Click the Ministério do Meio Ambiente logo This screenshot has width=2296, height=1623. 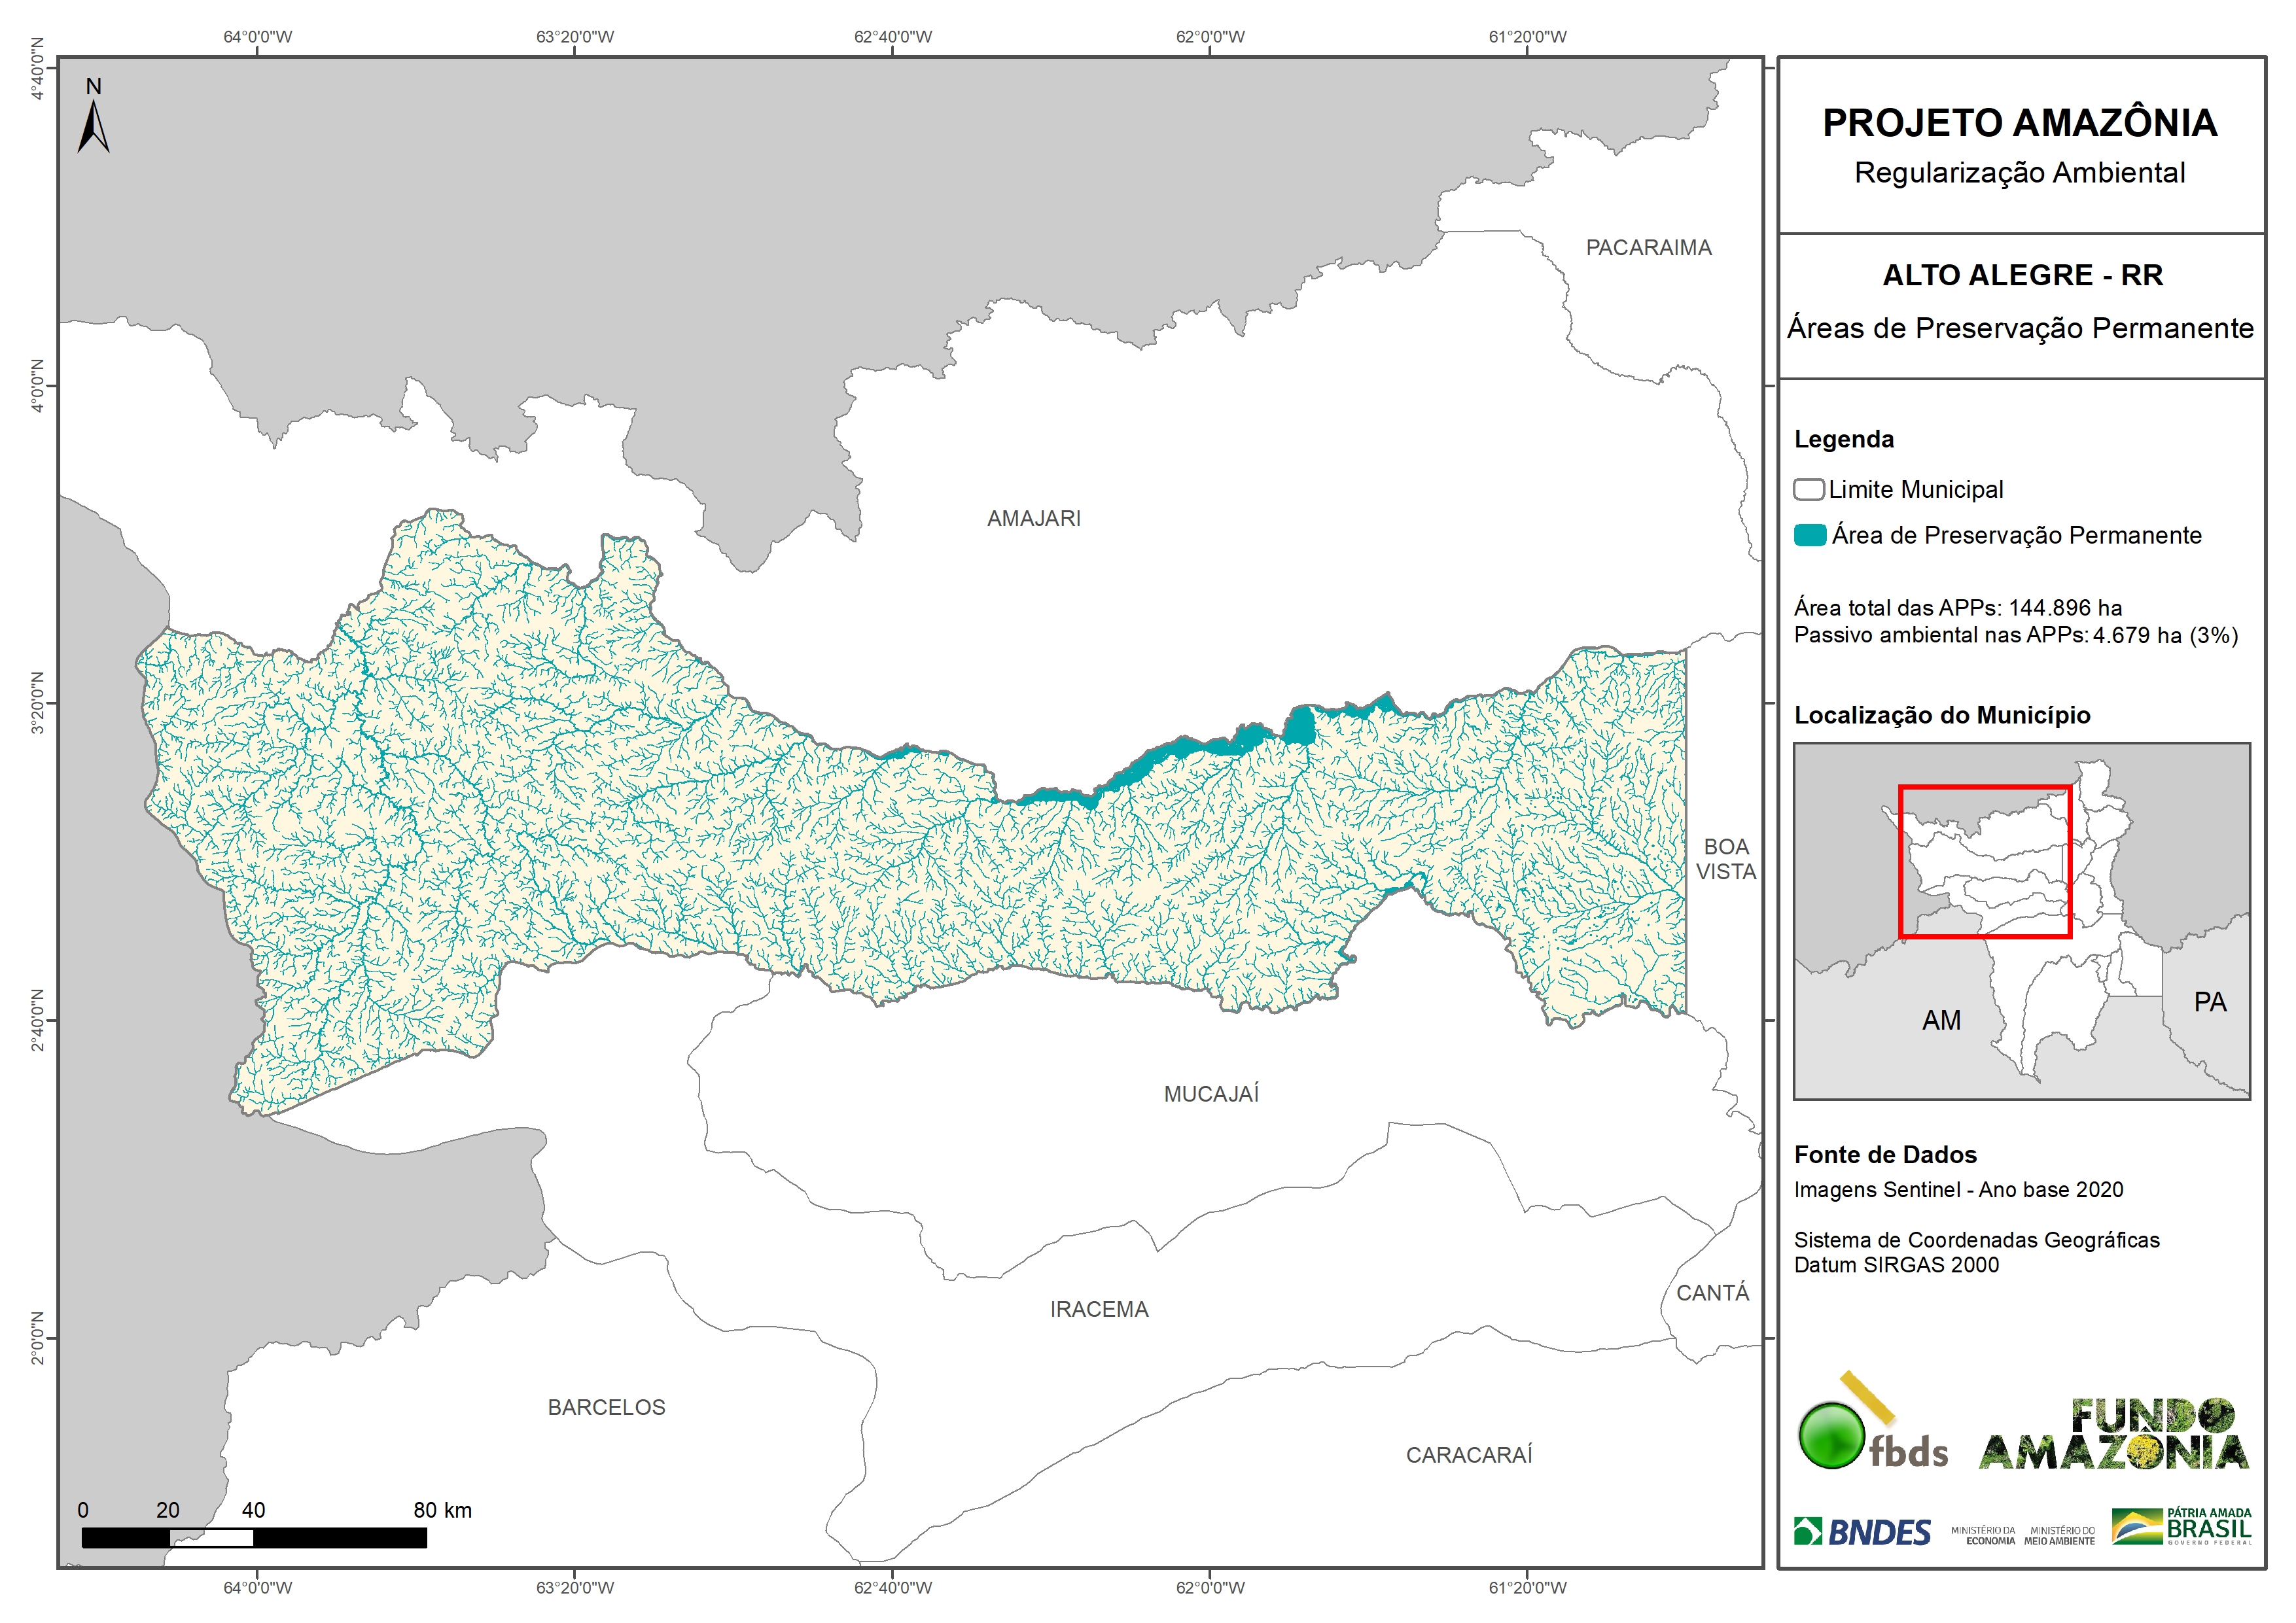(x=2059, y=1536)
